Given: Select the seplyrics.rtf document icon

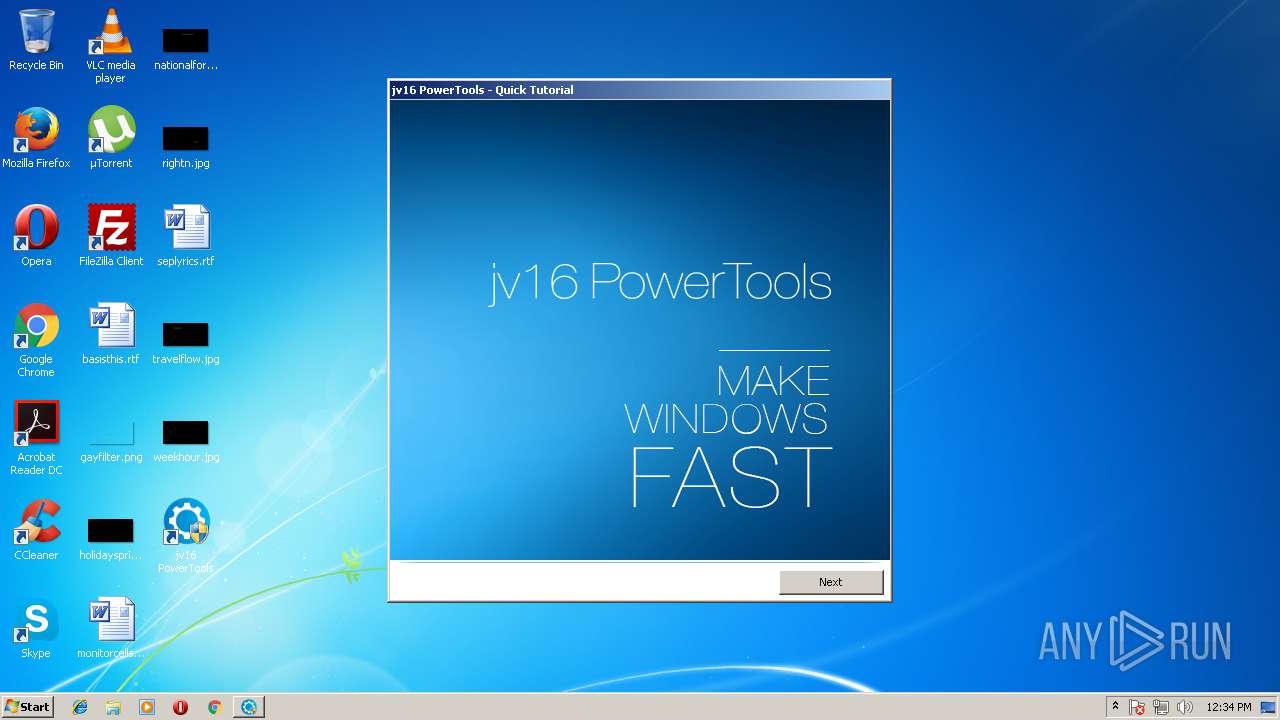Looking at the screenshot, I should point(186,236).
